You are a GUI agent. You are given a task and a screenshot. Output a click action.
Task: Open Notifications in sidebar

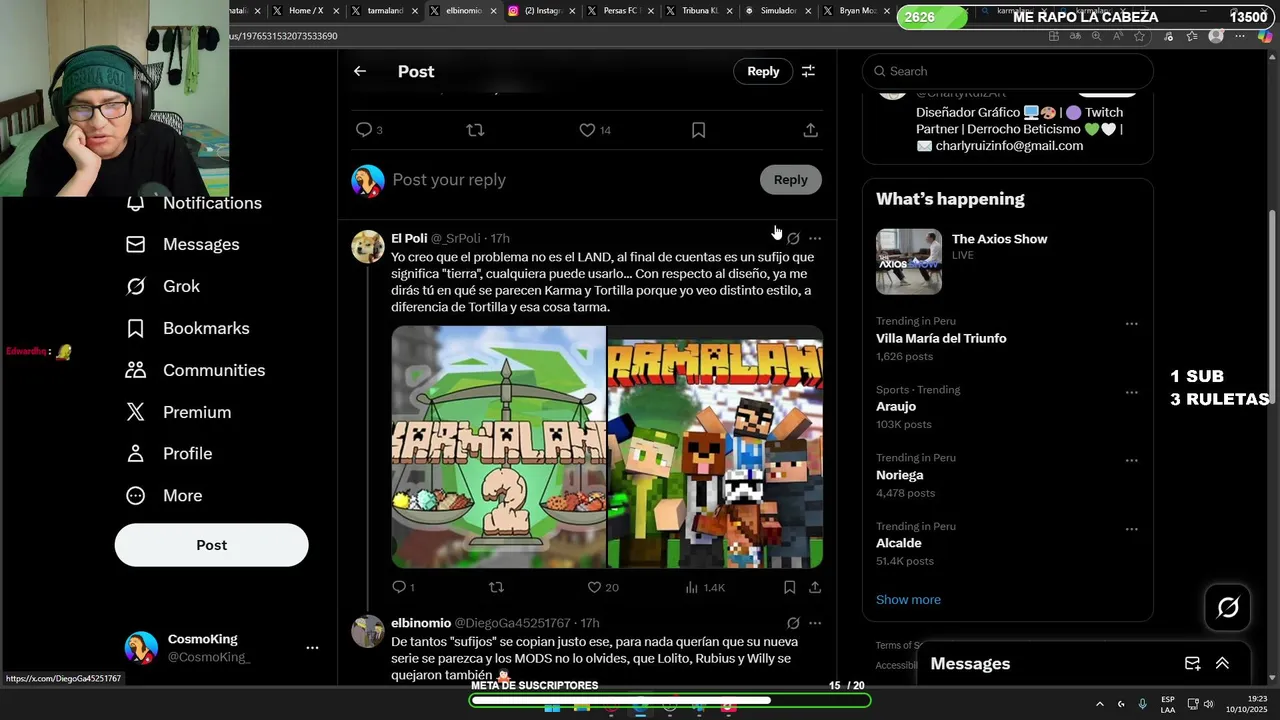[194, 203]
